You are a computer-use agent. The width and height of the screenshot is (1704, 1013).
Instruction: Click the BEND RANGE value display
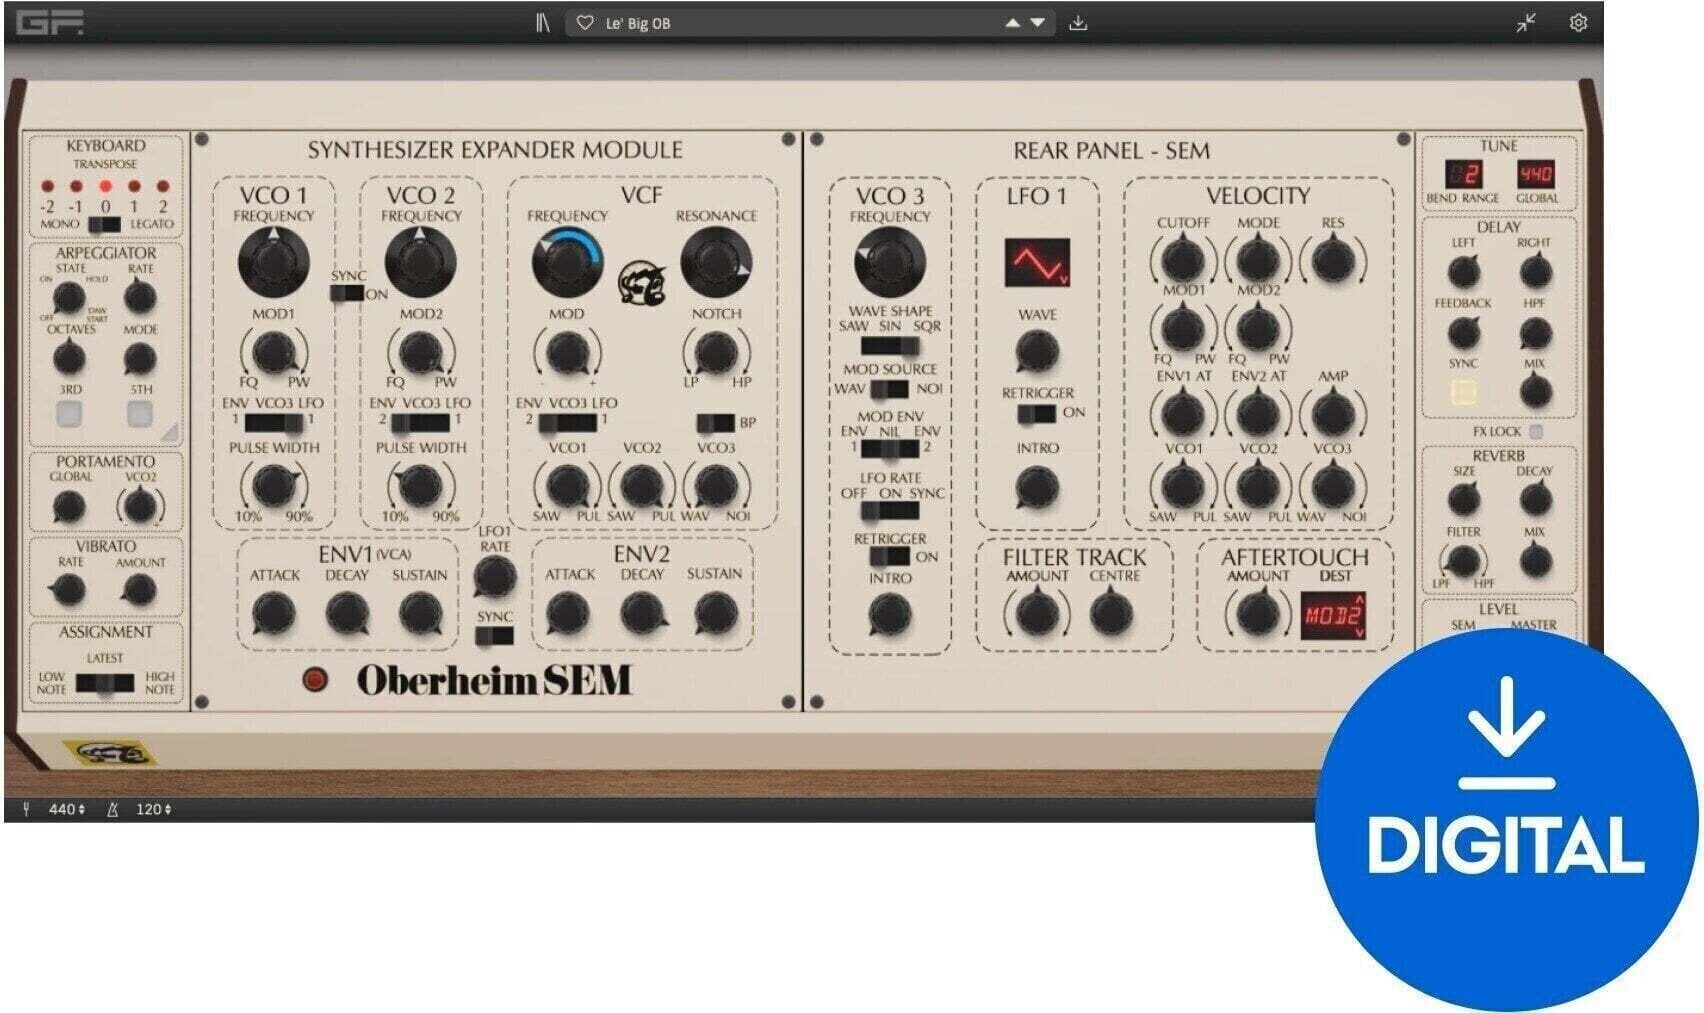(1463, 175)
